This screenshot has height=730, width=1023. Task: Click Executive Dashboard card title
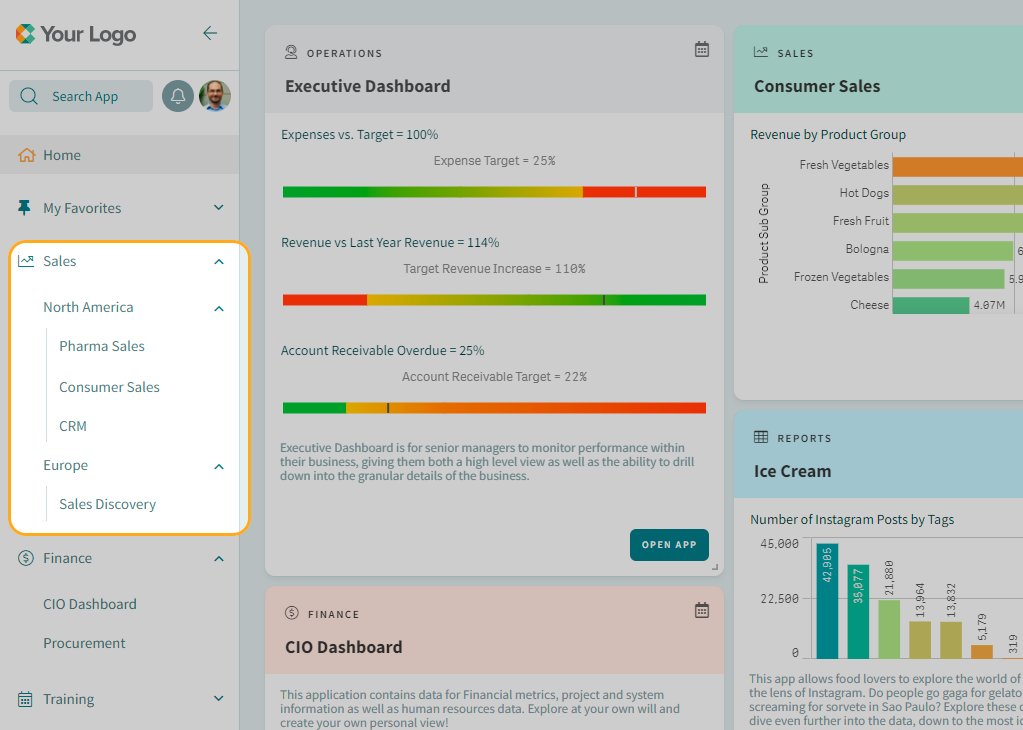click(367, 86)
